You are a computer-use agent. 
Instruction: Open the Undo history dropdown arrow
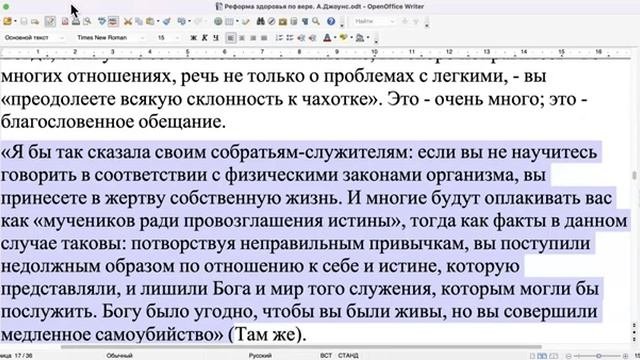189,21
